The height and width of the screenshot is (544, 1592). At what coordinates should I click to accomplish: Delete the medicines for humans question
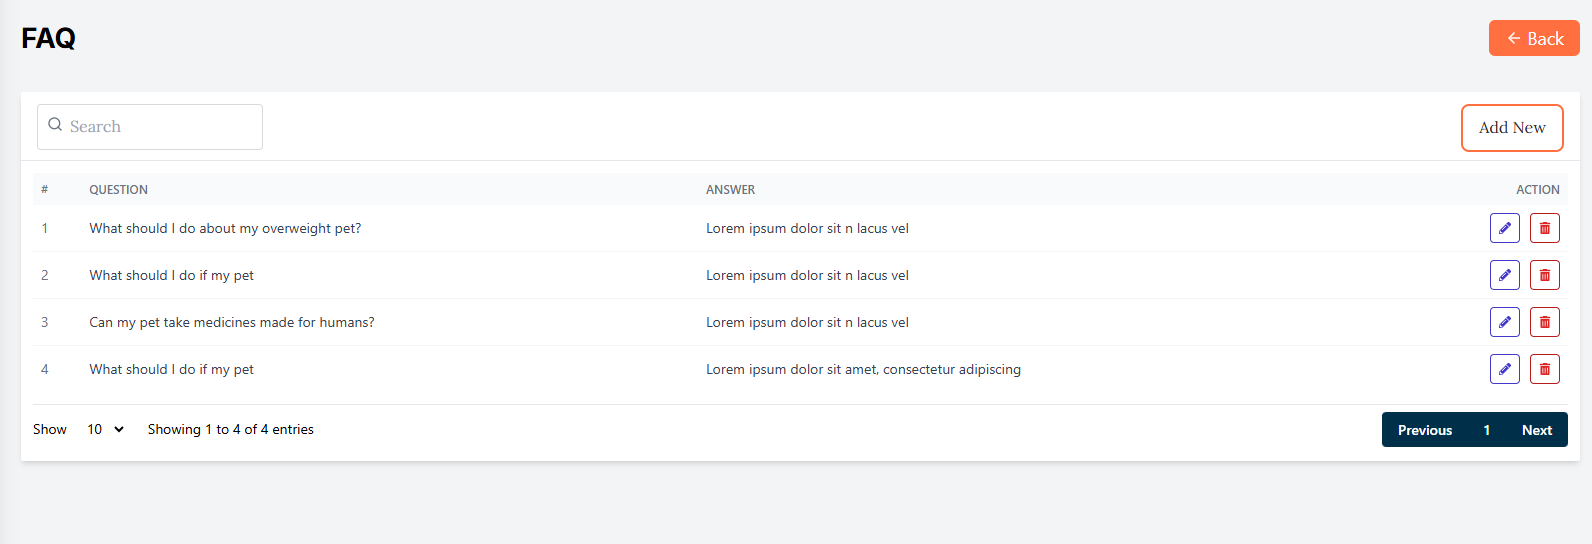click(1544, 322)
